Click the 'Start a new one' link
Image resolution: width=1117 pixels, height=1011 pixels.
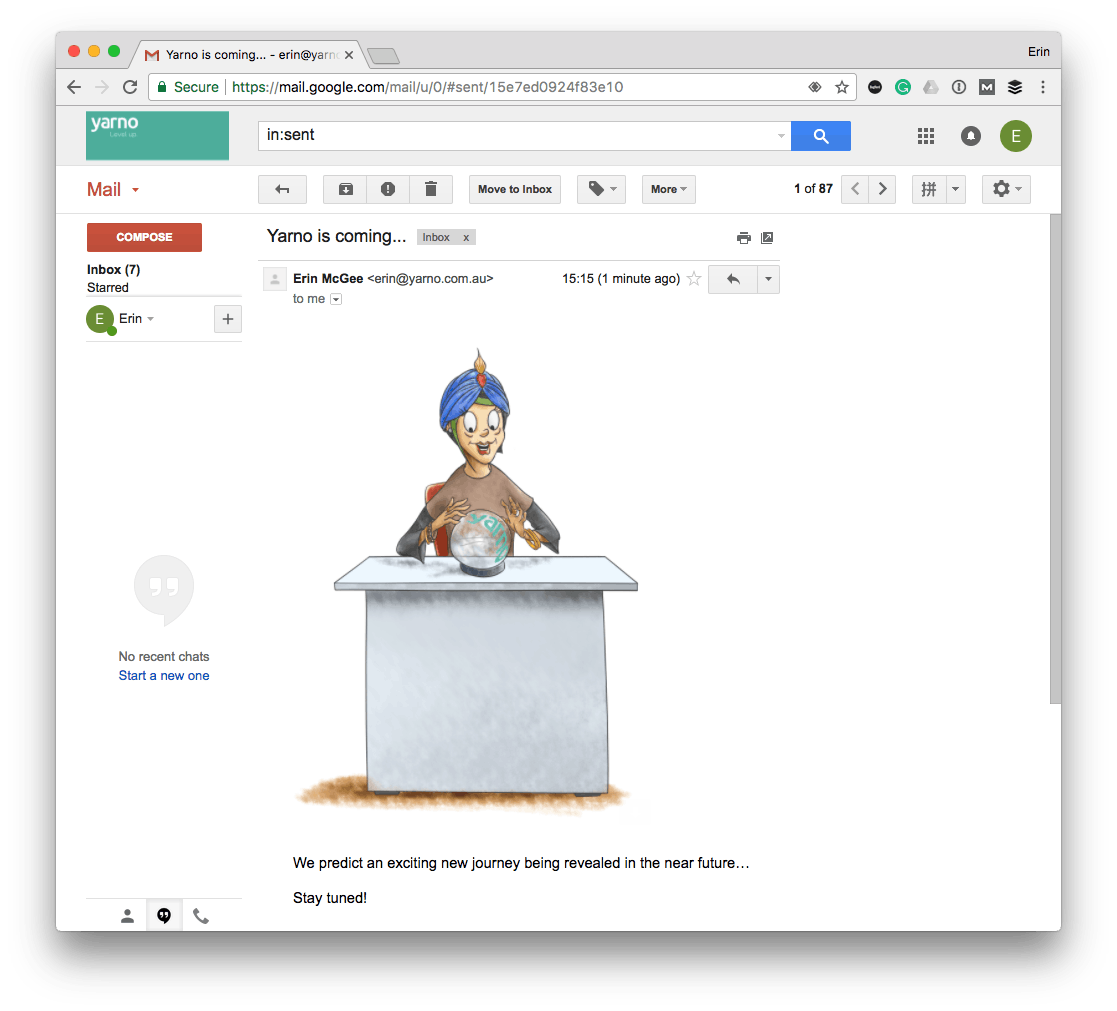[x=164, y=676]
